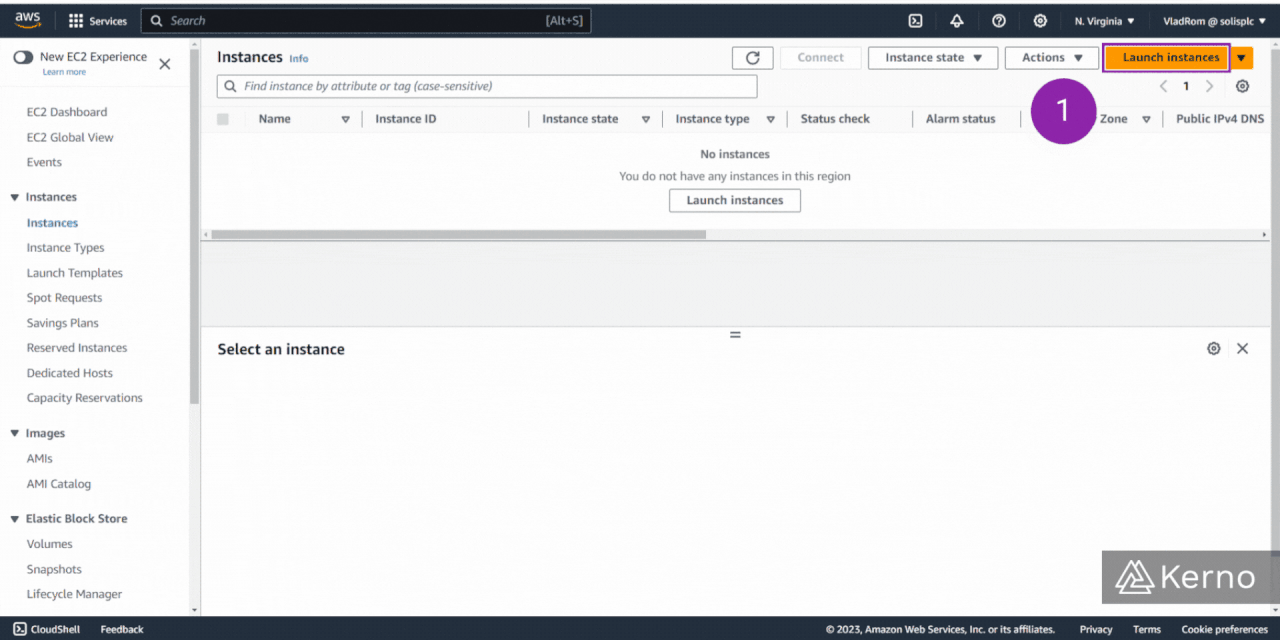Open the Launch instances dropdown arrow
Viewport: 1280px width, 640px height.
pyautogui.click(x=1241, y=58)
